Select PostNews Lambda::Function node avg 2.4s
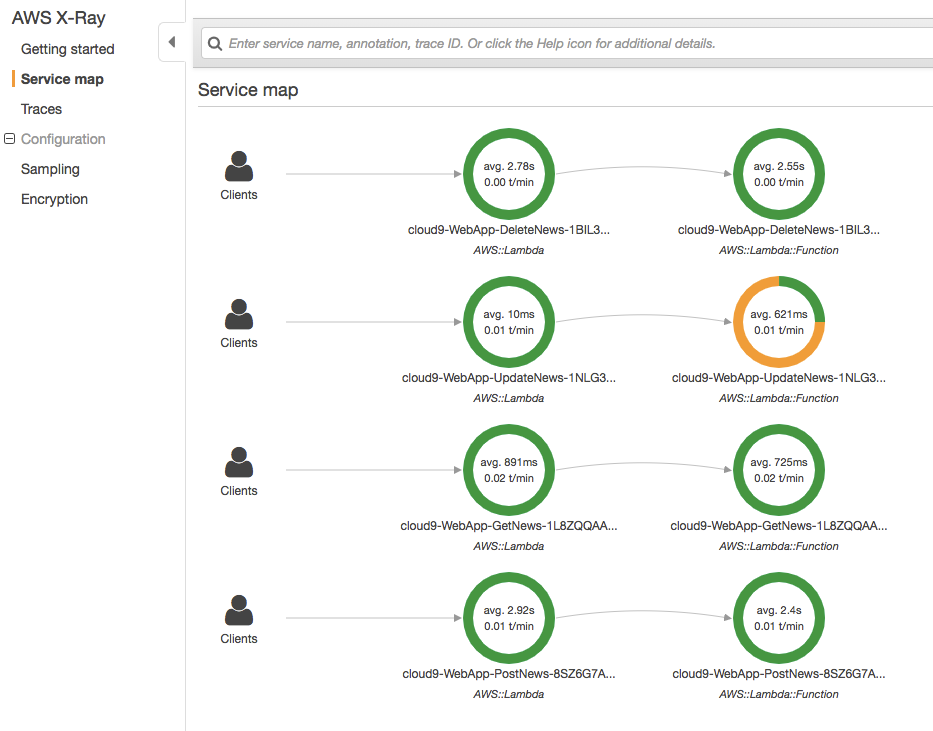Image resolution: width=933 pixels, height=731 pixels. coord(779,618)
